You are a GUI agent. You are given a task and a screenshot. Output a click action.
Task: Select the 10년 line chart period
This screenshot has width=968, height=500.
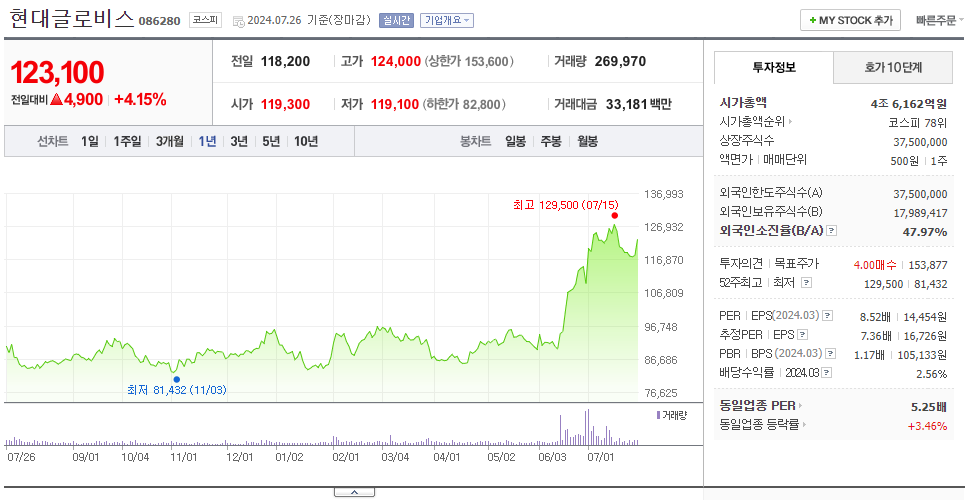(x=306, y=141)
